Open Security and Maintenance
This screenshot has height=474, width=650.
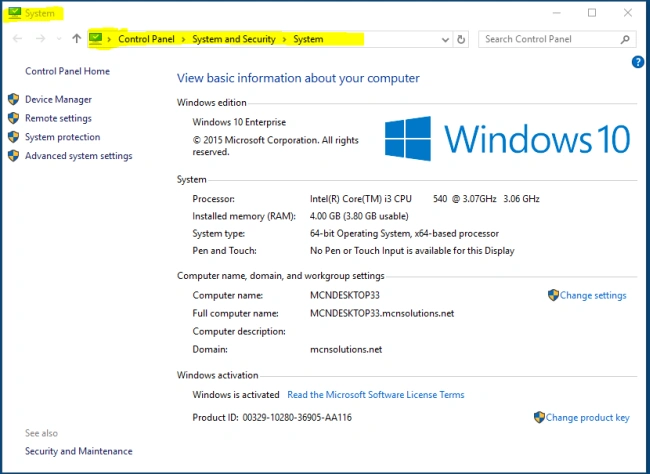click(79, 451)
